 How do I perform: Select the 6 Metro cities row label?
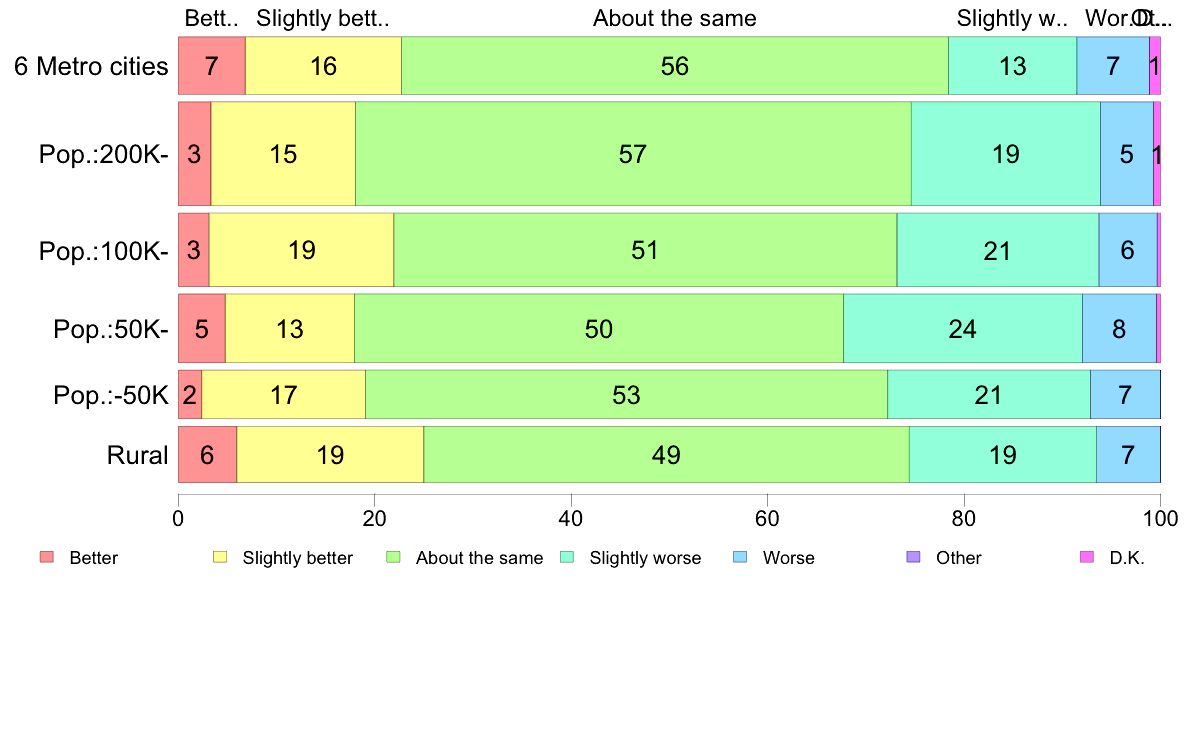coord(91,66)
